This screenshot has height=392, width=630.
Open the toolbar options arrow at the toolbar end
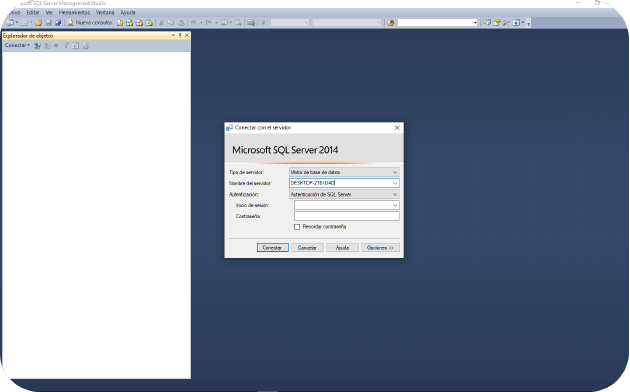pos(528,24)
